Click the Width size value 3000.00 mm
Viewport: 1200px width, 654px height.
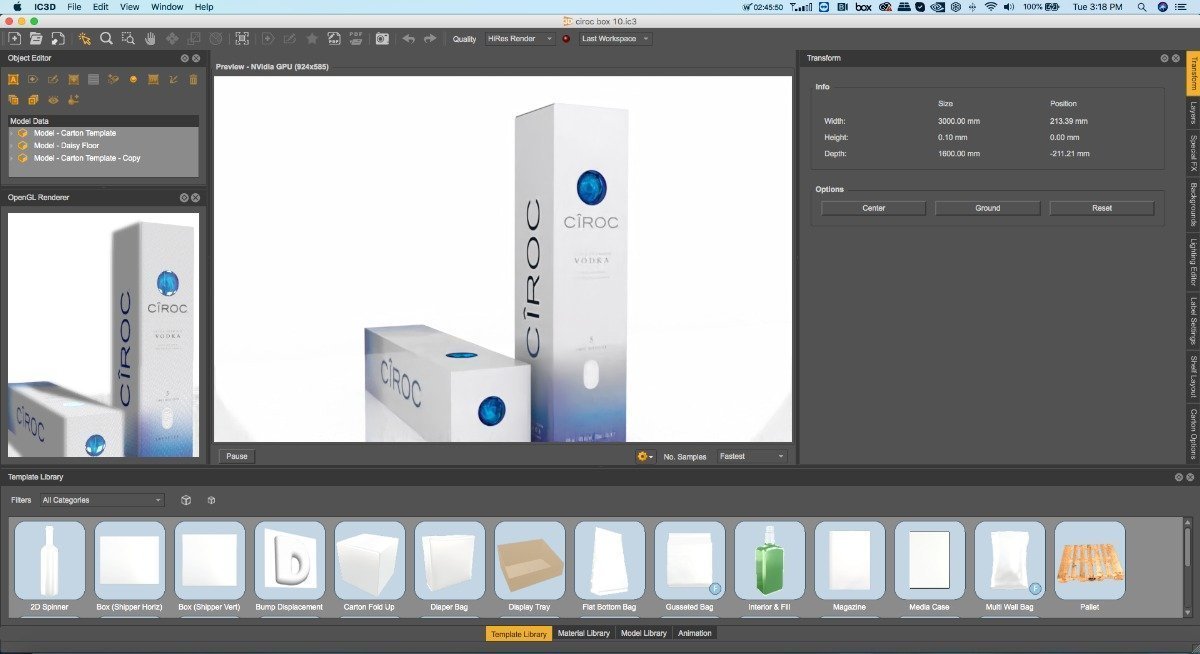click(x=959, y=121)
